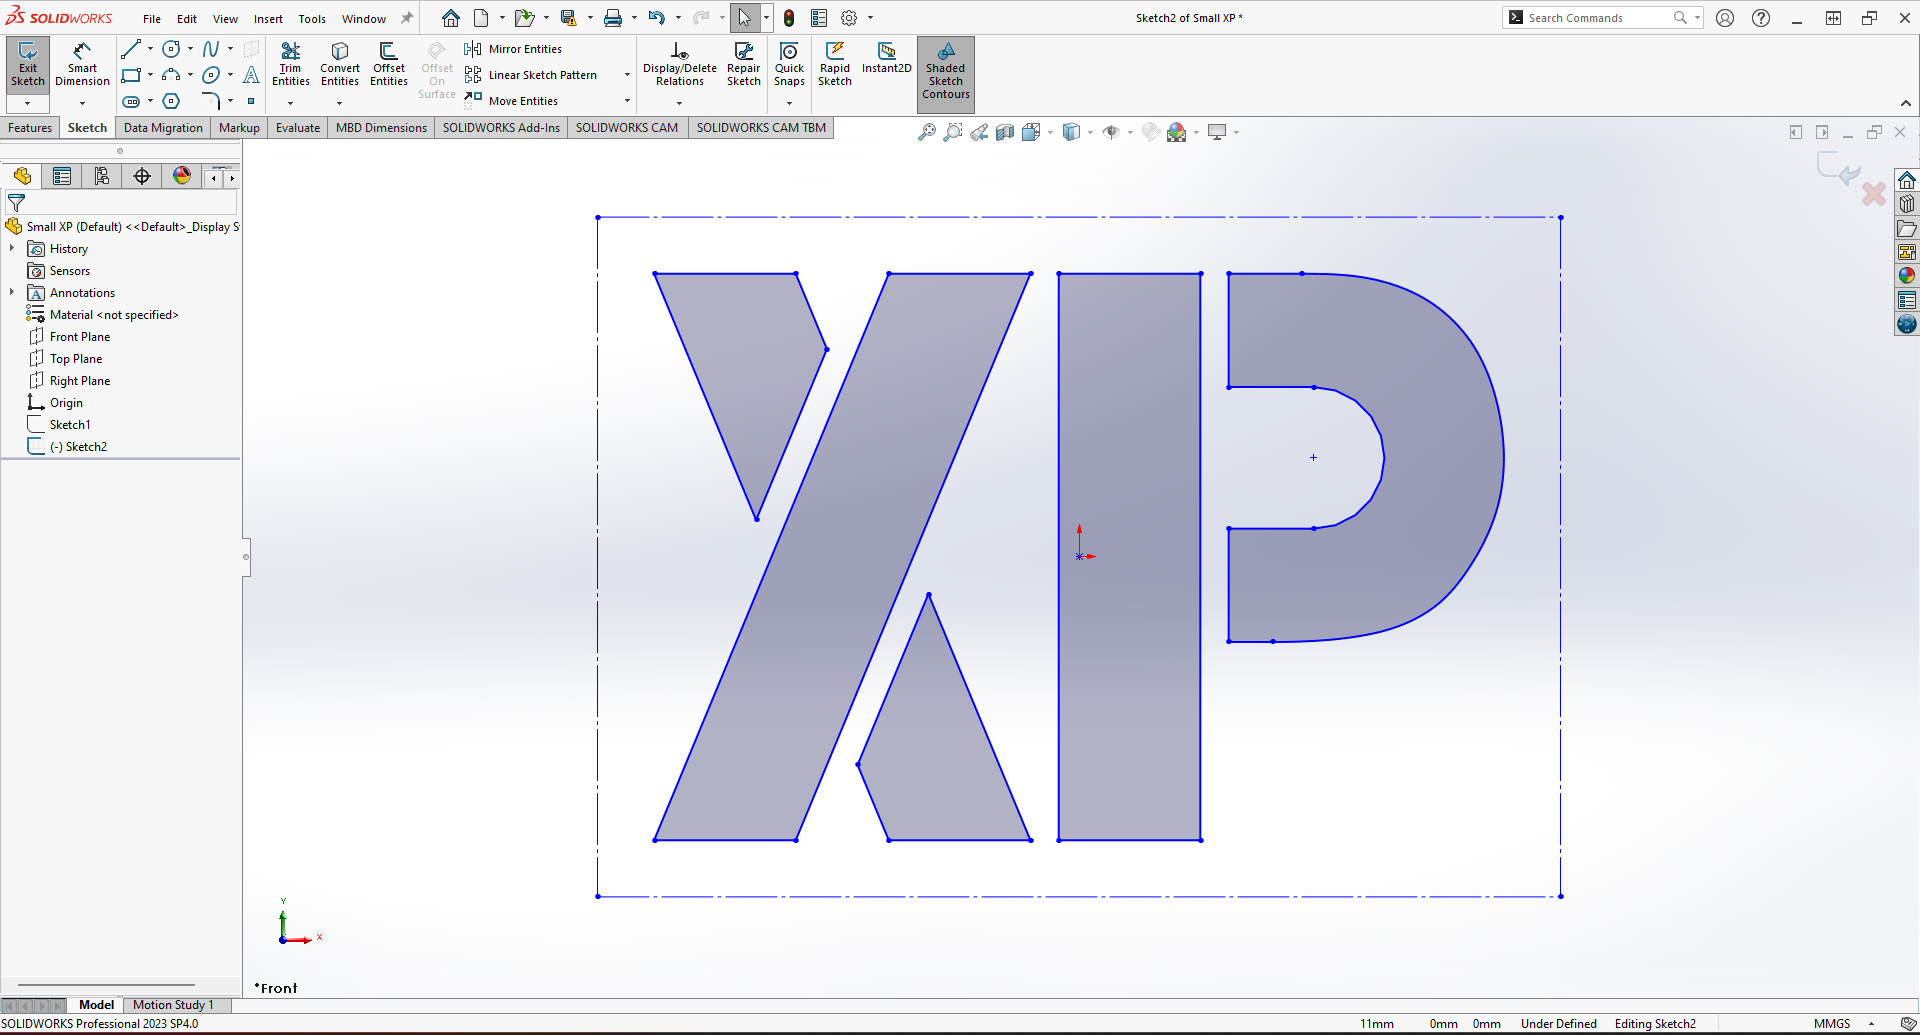Open the Apply Scene icon in view toolbar
Image resolution: width=1920 pixels, height=1035 pixels.
pos(1177,132)
